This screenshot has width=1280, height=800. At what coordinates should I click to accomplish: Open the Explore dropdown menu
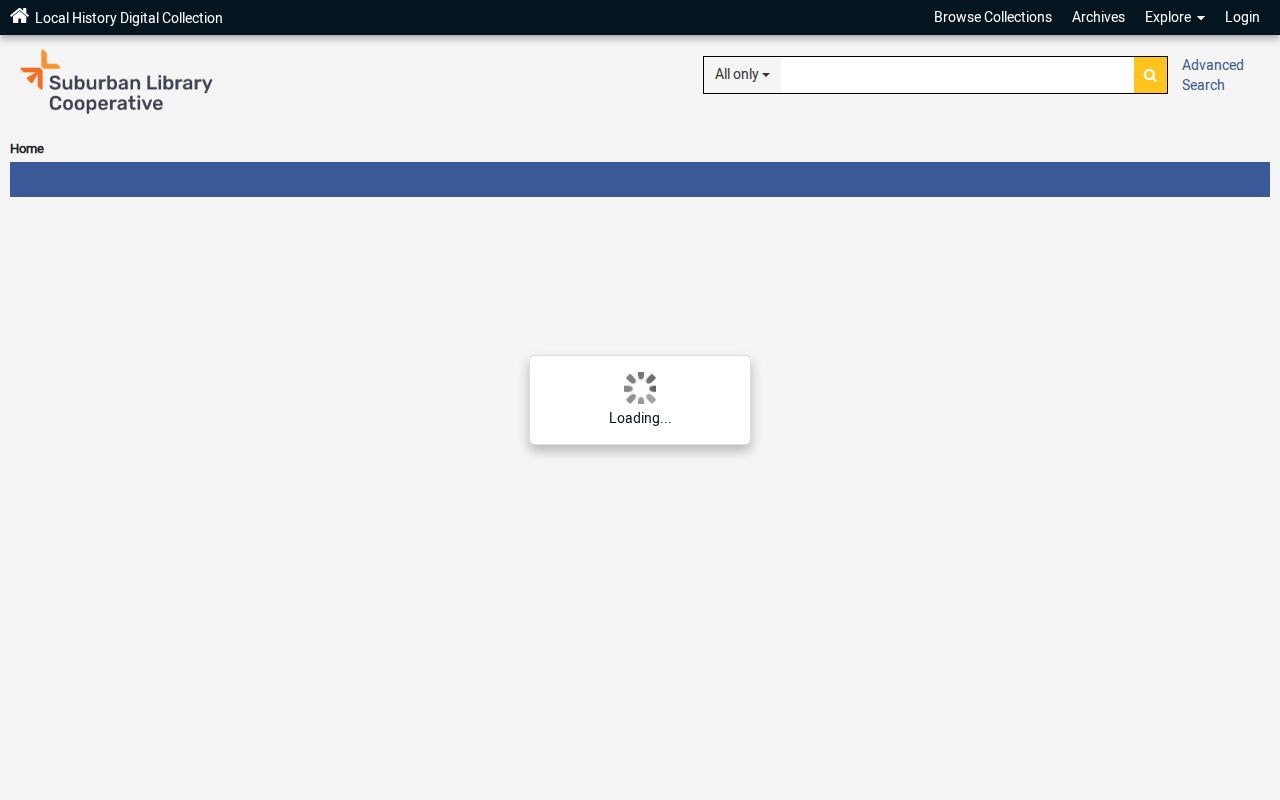point(1174,17)
